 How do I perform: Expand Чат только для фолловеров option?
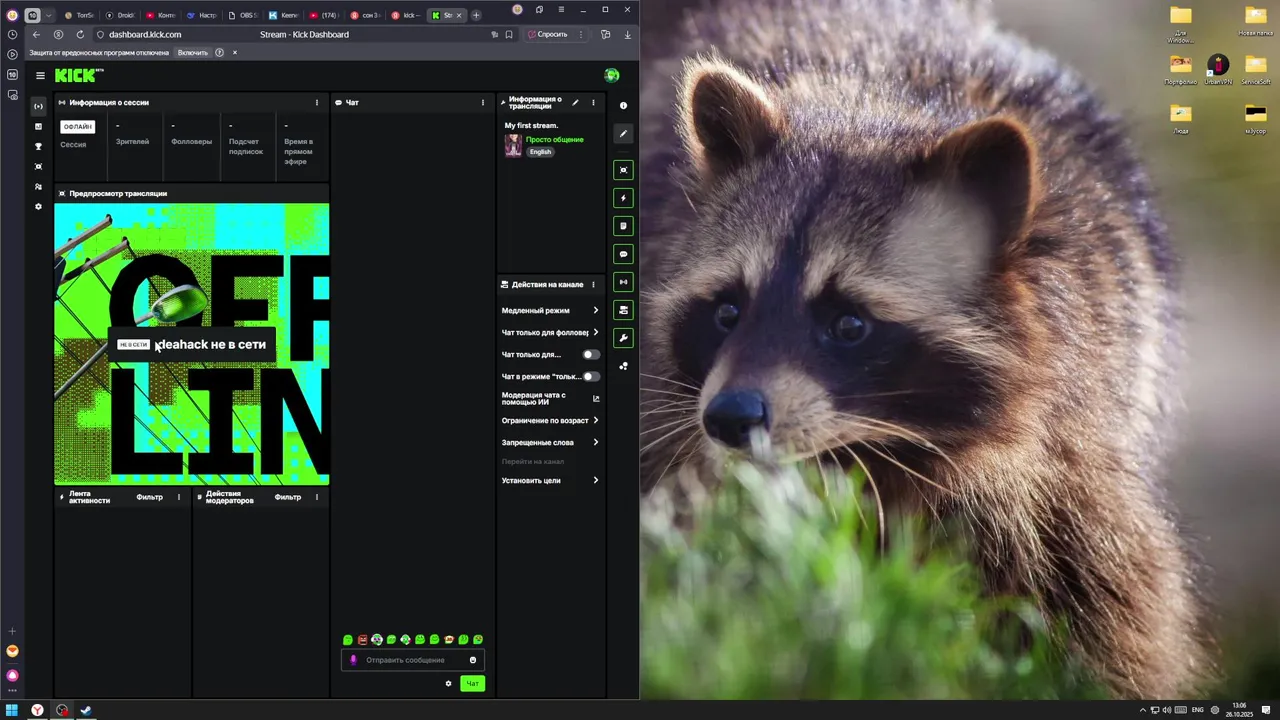coord(550,332)
